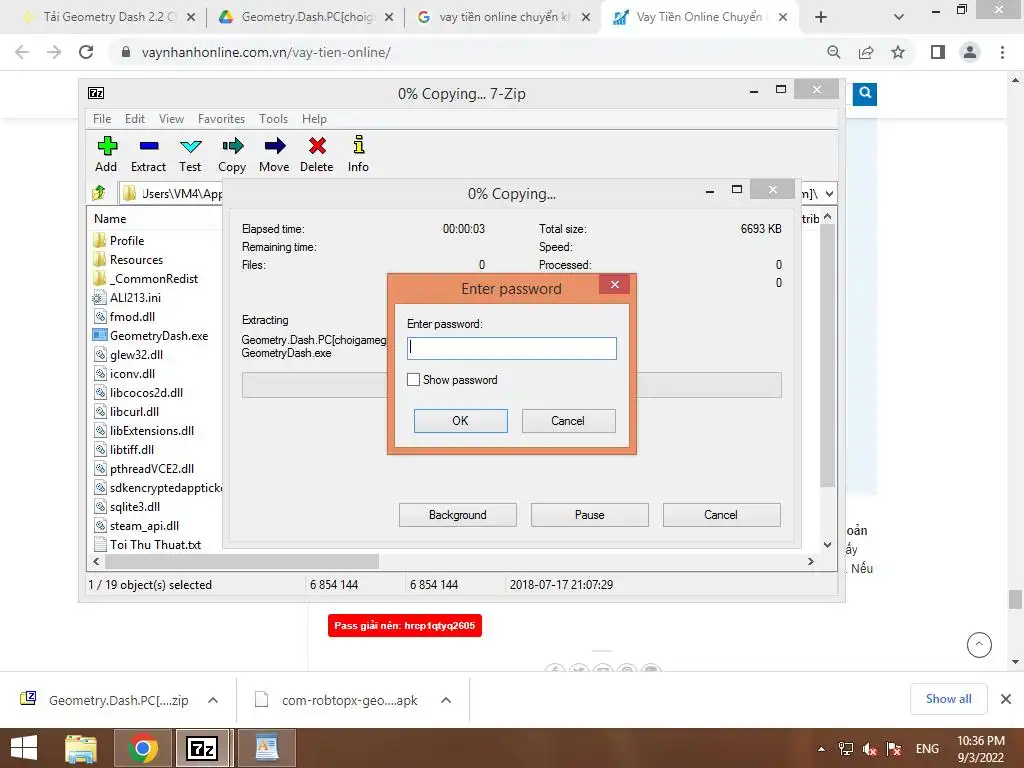This screenshot has width=1024, height=768.
Task: Click the document app icon in taskbar
Action: pos(266,748)
